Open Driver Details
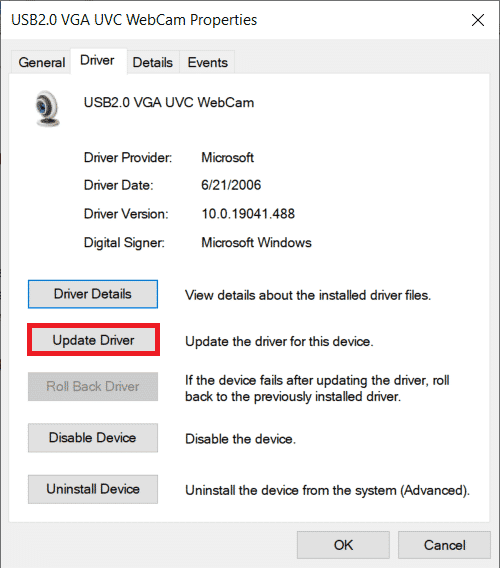Viewport: 500px width, 568px height. 93,294
